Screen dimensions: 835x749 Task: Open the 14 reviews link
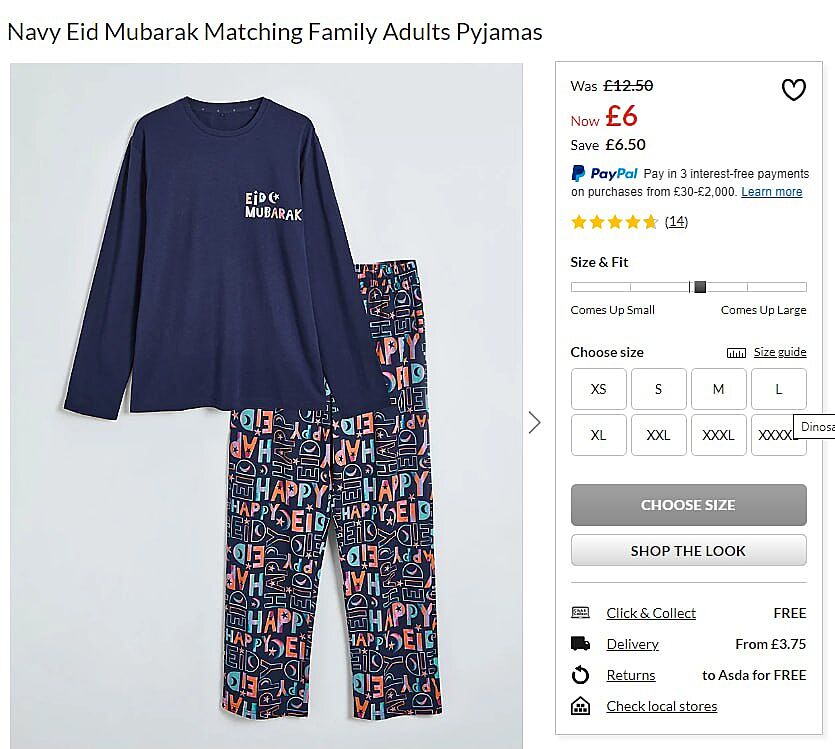pyautogui.click(x=676, y=222)
